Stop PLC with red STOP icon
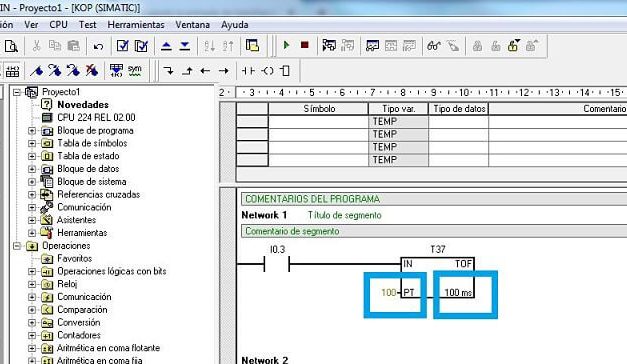This screenshot has height=364, width=627. (305, 45)
